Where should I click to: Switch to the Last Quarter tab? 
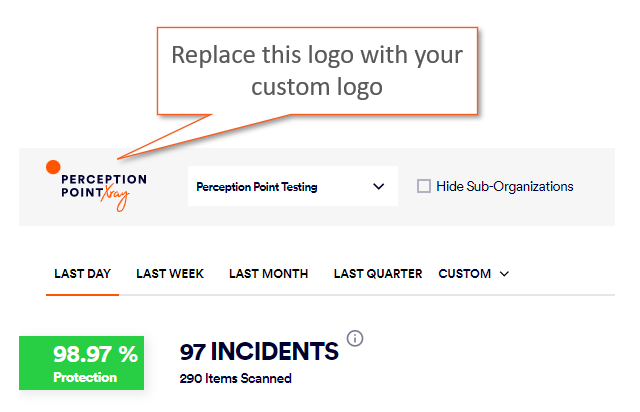[378, 273]
